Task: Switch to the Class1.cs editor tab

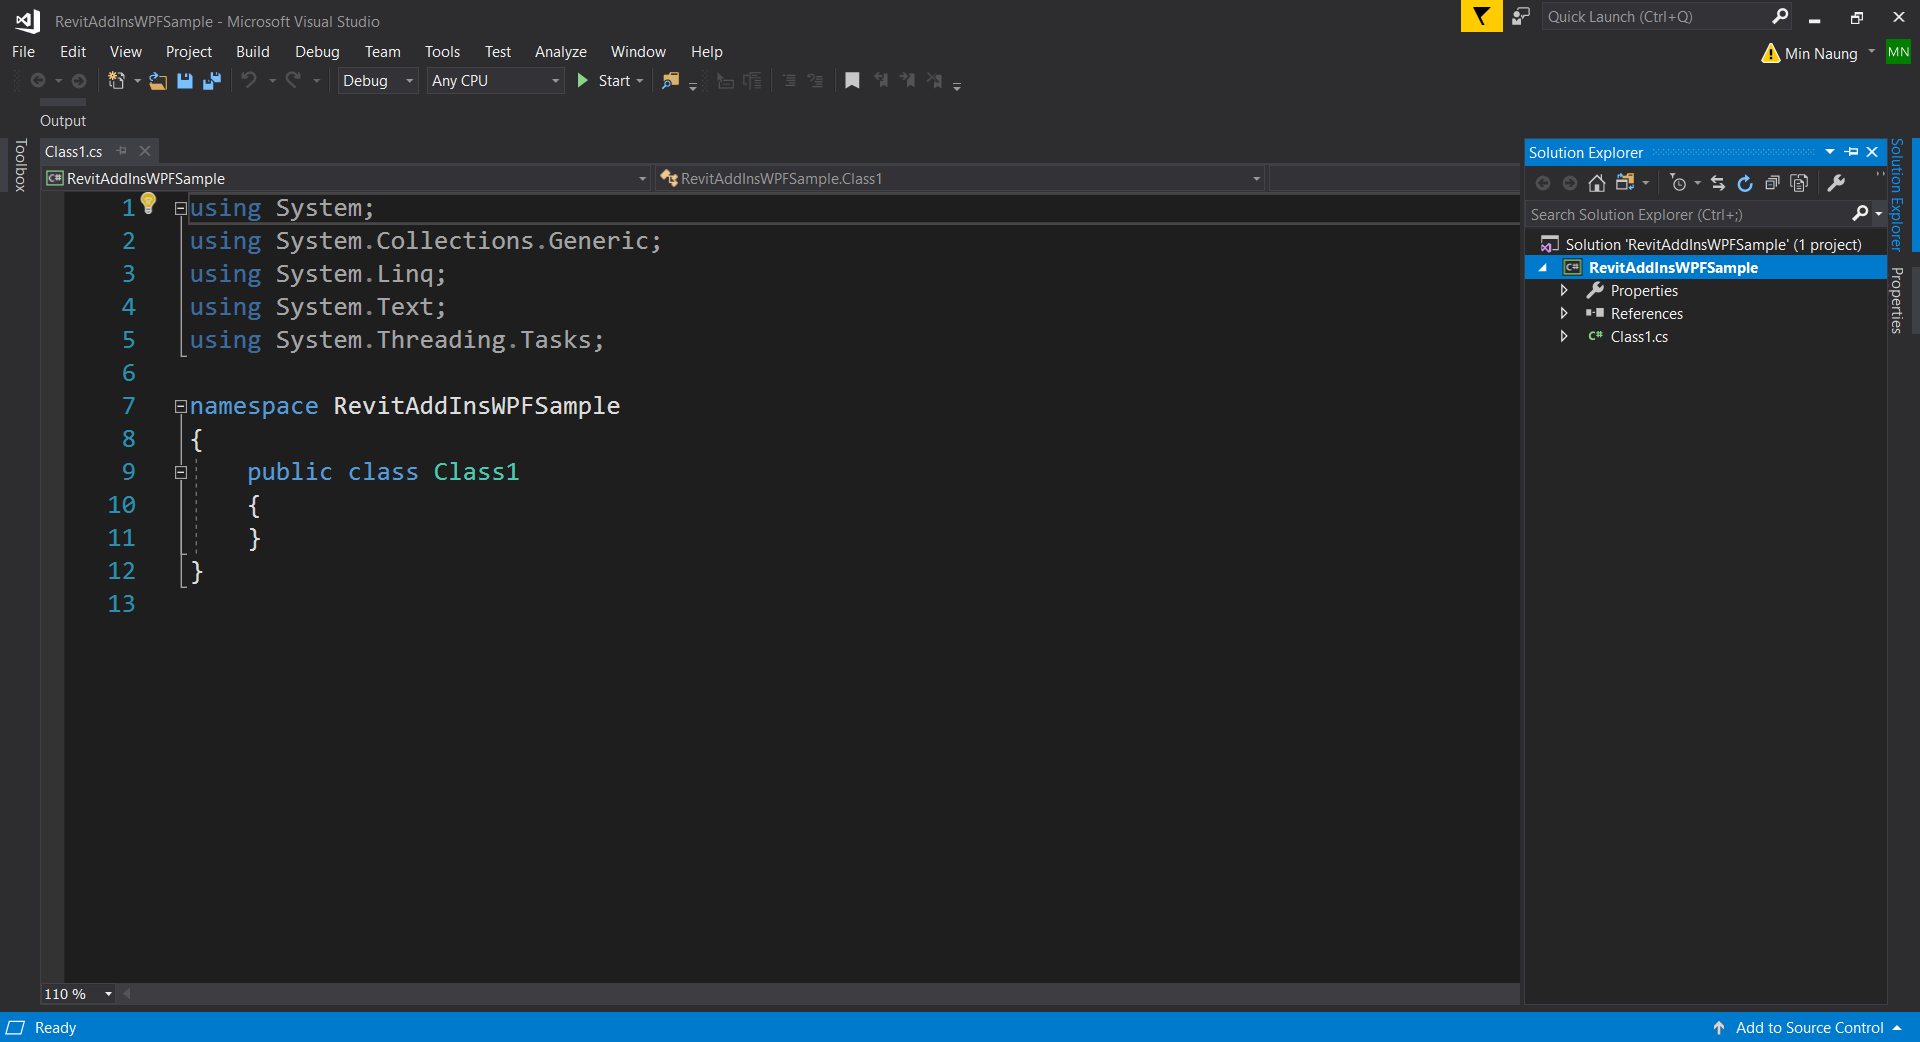Action: (x=74, y=152)
